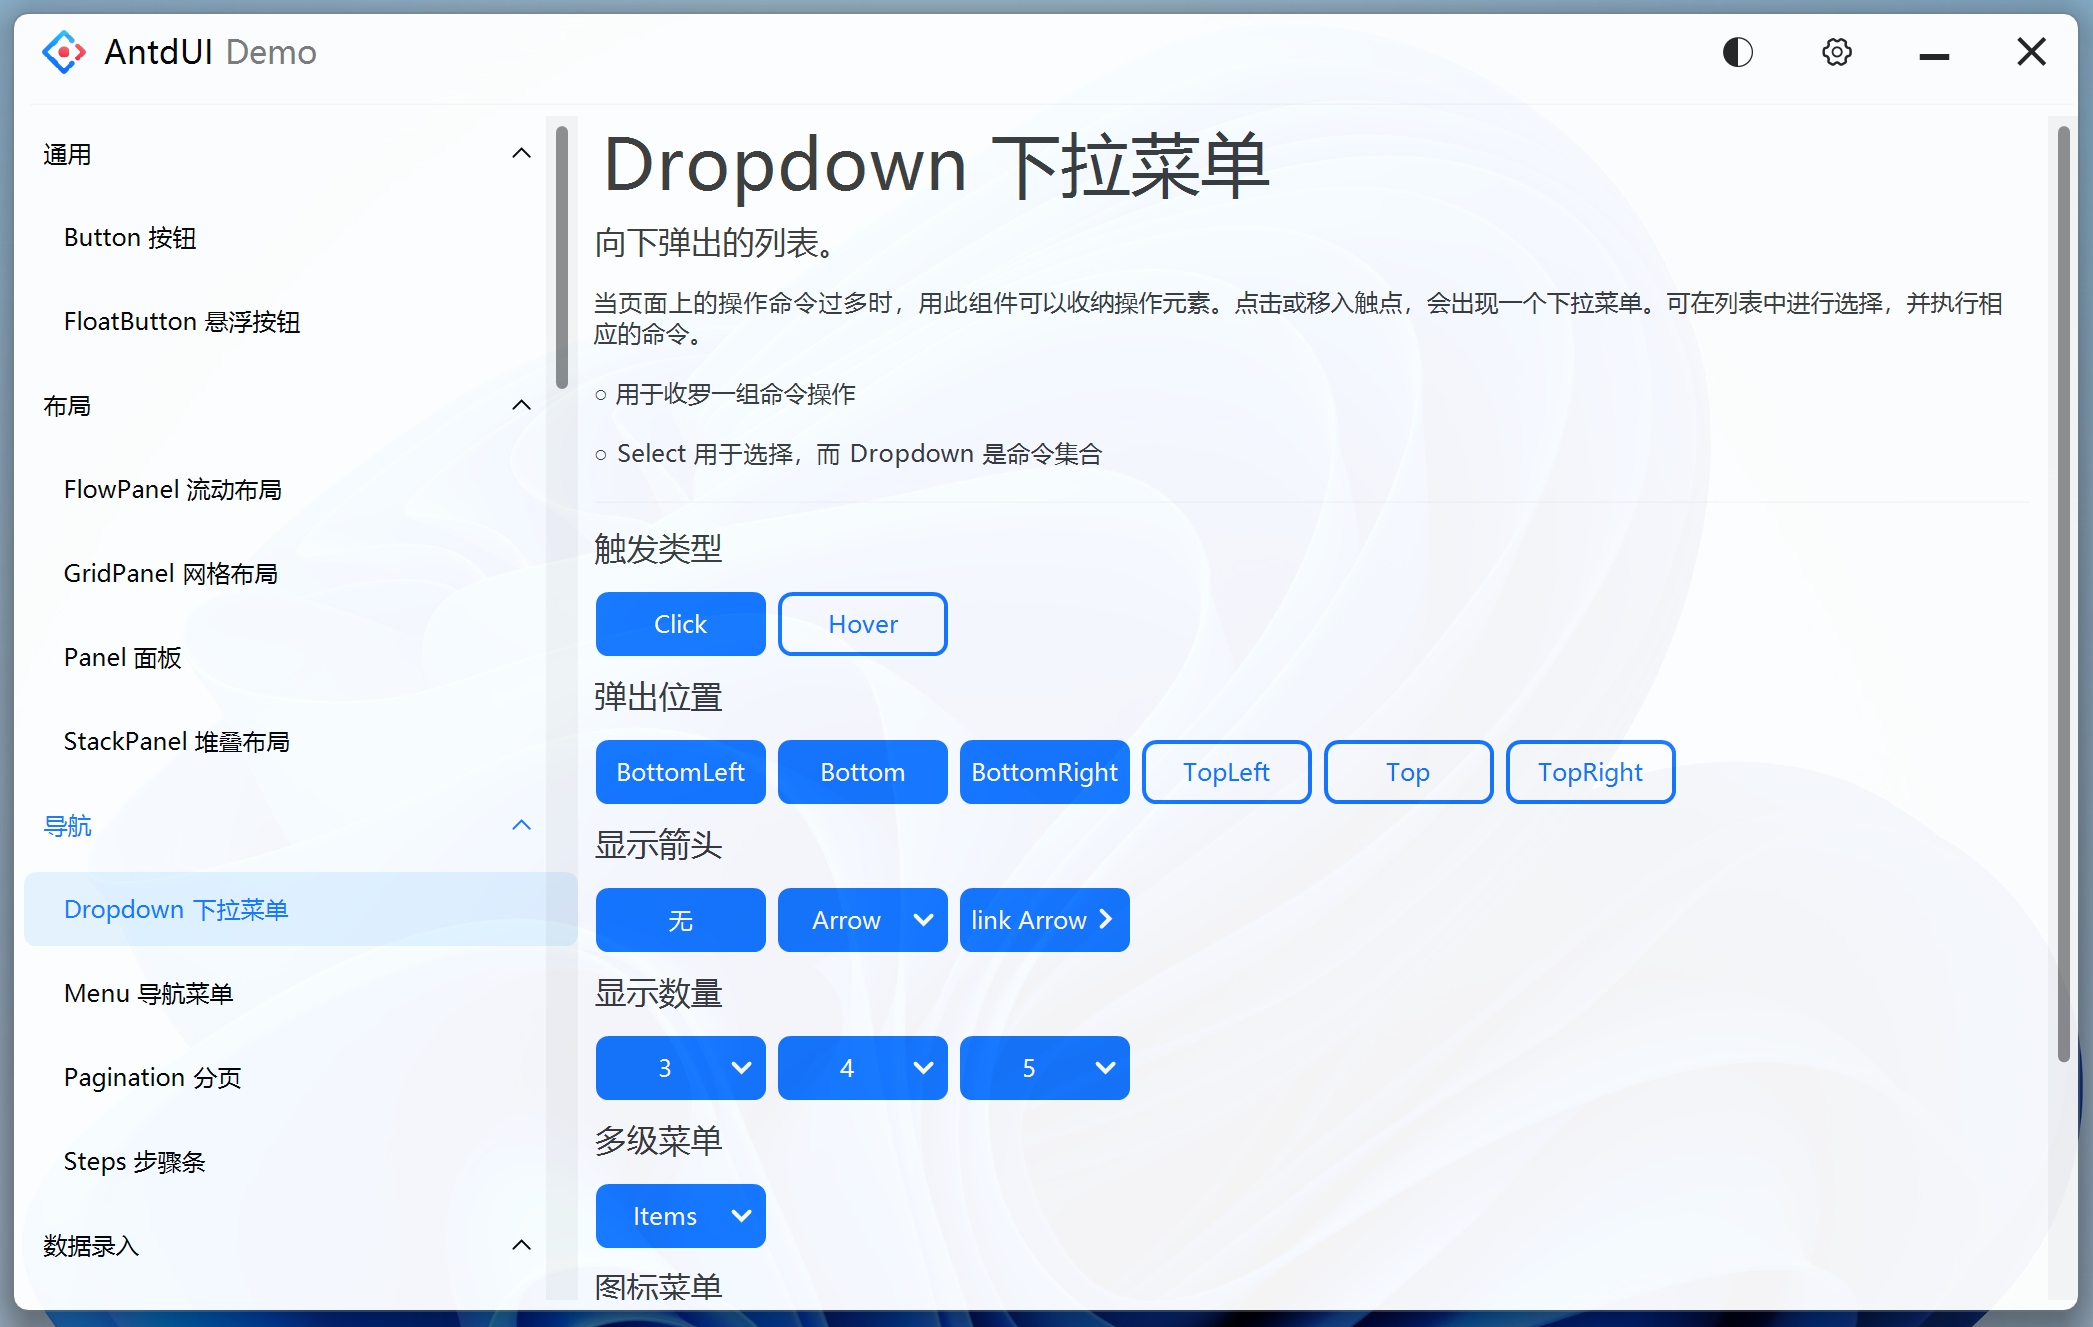The width and height of the screenshot is (2093, 1327).
Task: Open the Items multi-level menu dropdown
Action: 680,1216
